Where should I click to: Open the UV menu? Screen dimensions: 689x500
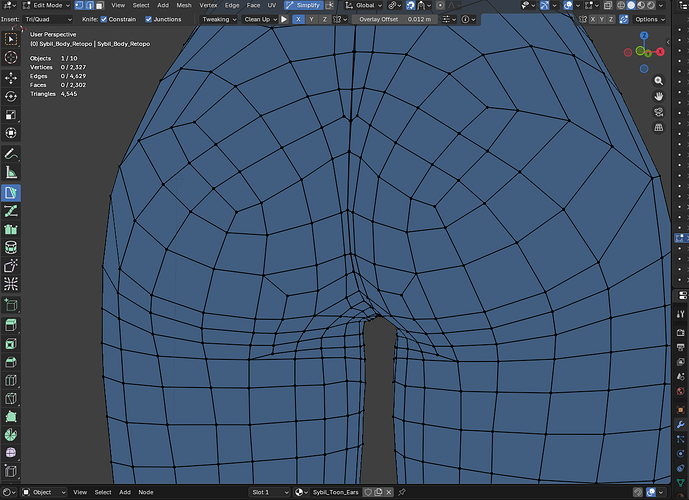[x=272, y=5]
